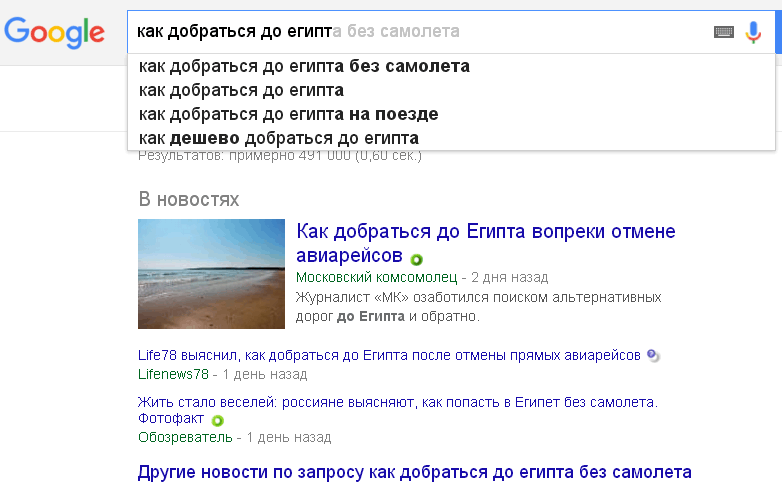Open the beach photo news thumbnail
This screenshot has width=782, height=492.
tap(211, 274)
